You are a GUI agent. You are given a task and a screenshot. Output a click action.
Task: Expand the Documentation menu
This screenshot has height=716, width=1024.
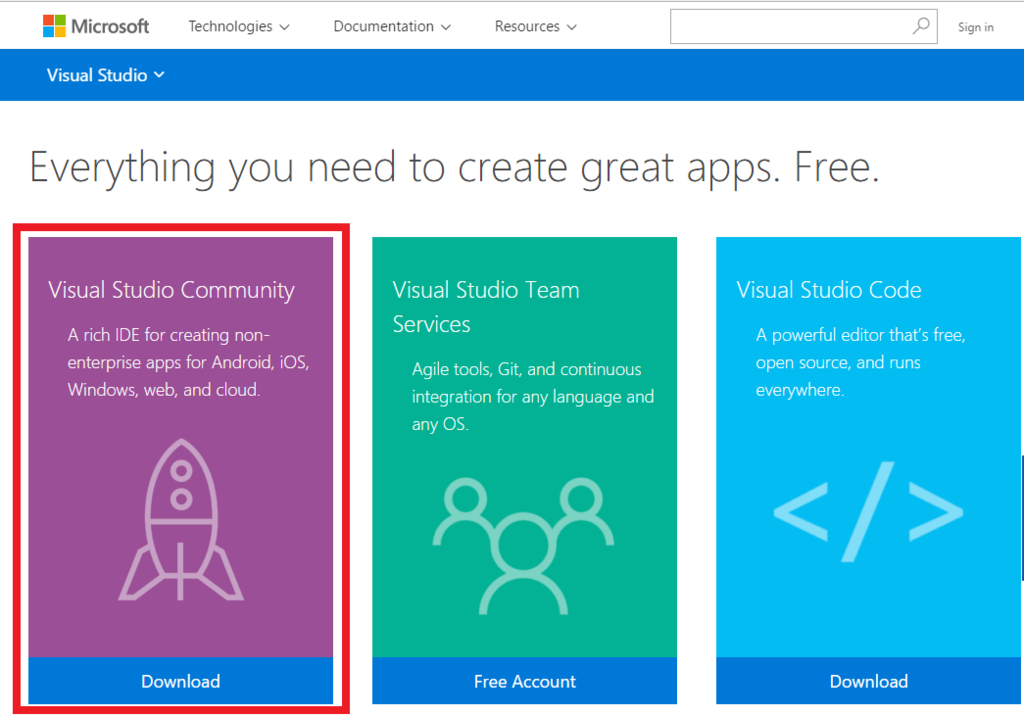tap(392, 26)
